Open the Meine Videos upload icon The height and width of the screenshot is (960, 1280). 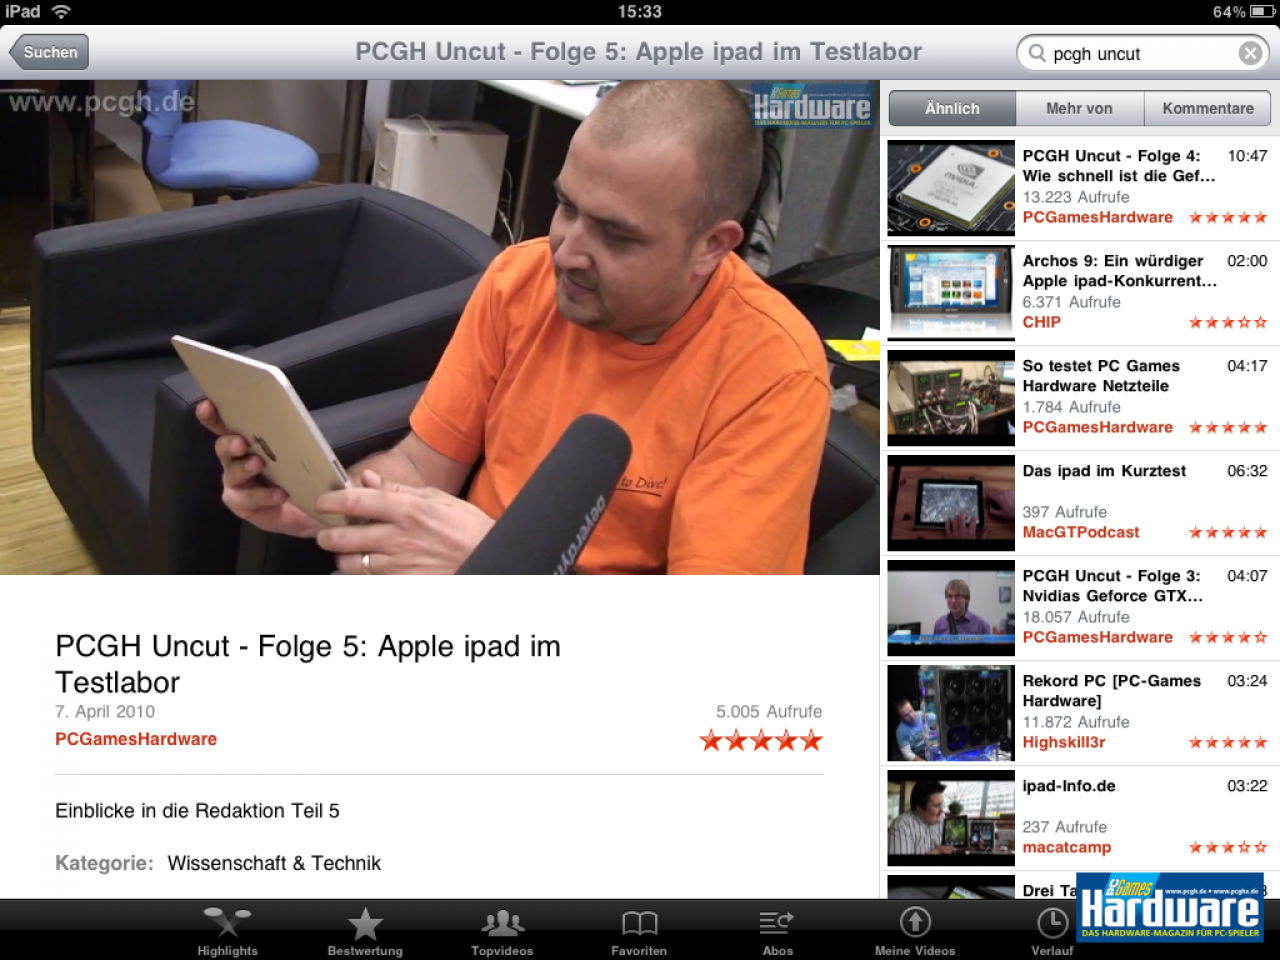915,922
